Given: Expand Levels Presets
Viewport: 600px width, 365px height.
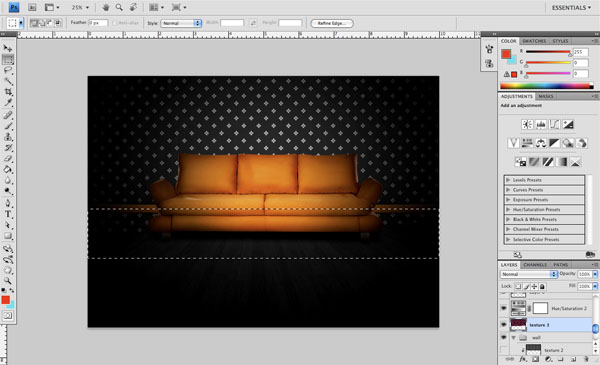Looking at the screenshot, I should [508, 180].
